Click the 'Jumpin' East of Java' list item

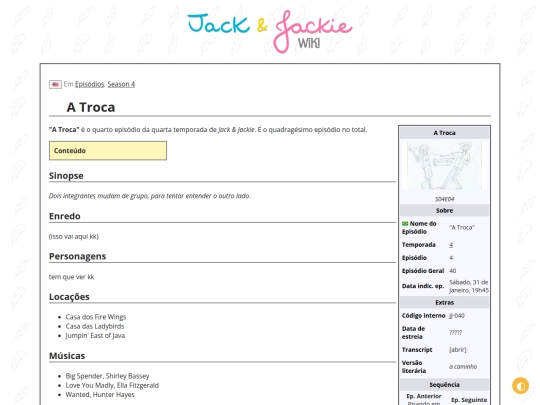[x=95, y=335]
